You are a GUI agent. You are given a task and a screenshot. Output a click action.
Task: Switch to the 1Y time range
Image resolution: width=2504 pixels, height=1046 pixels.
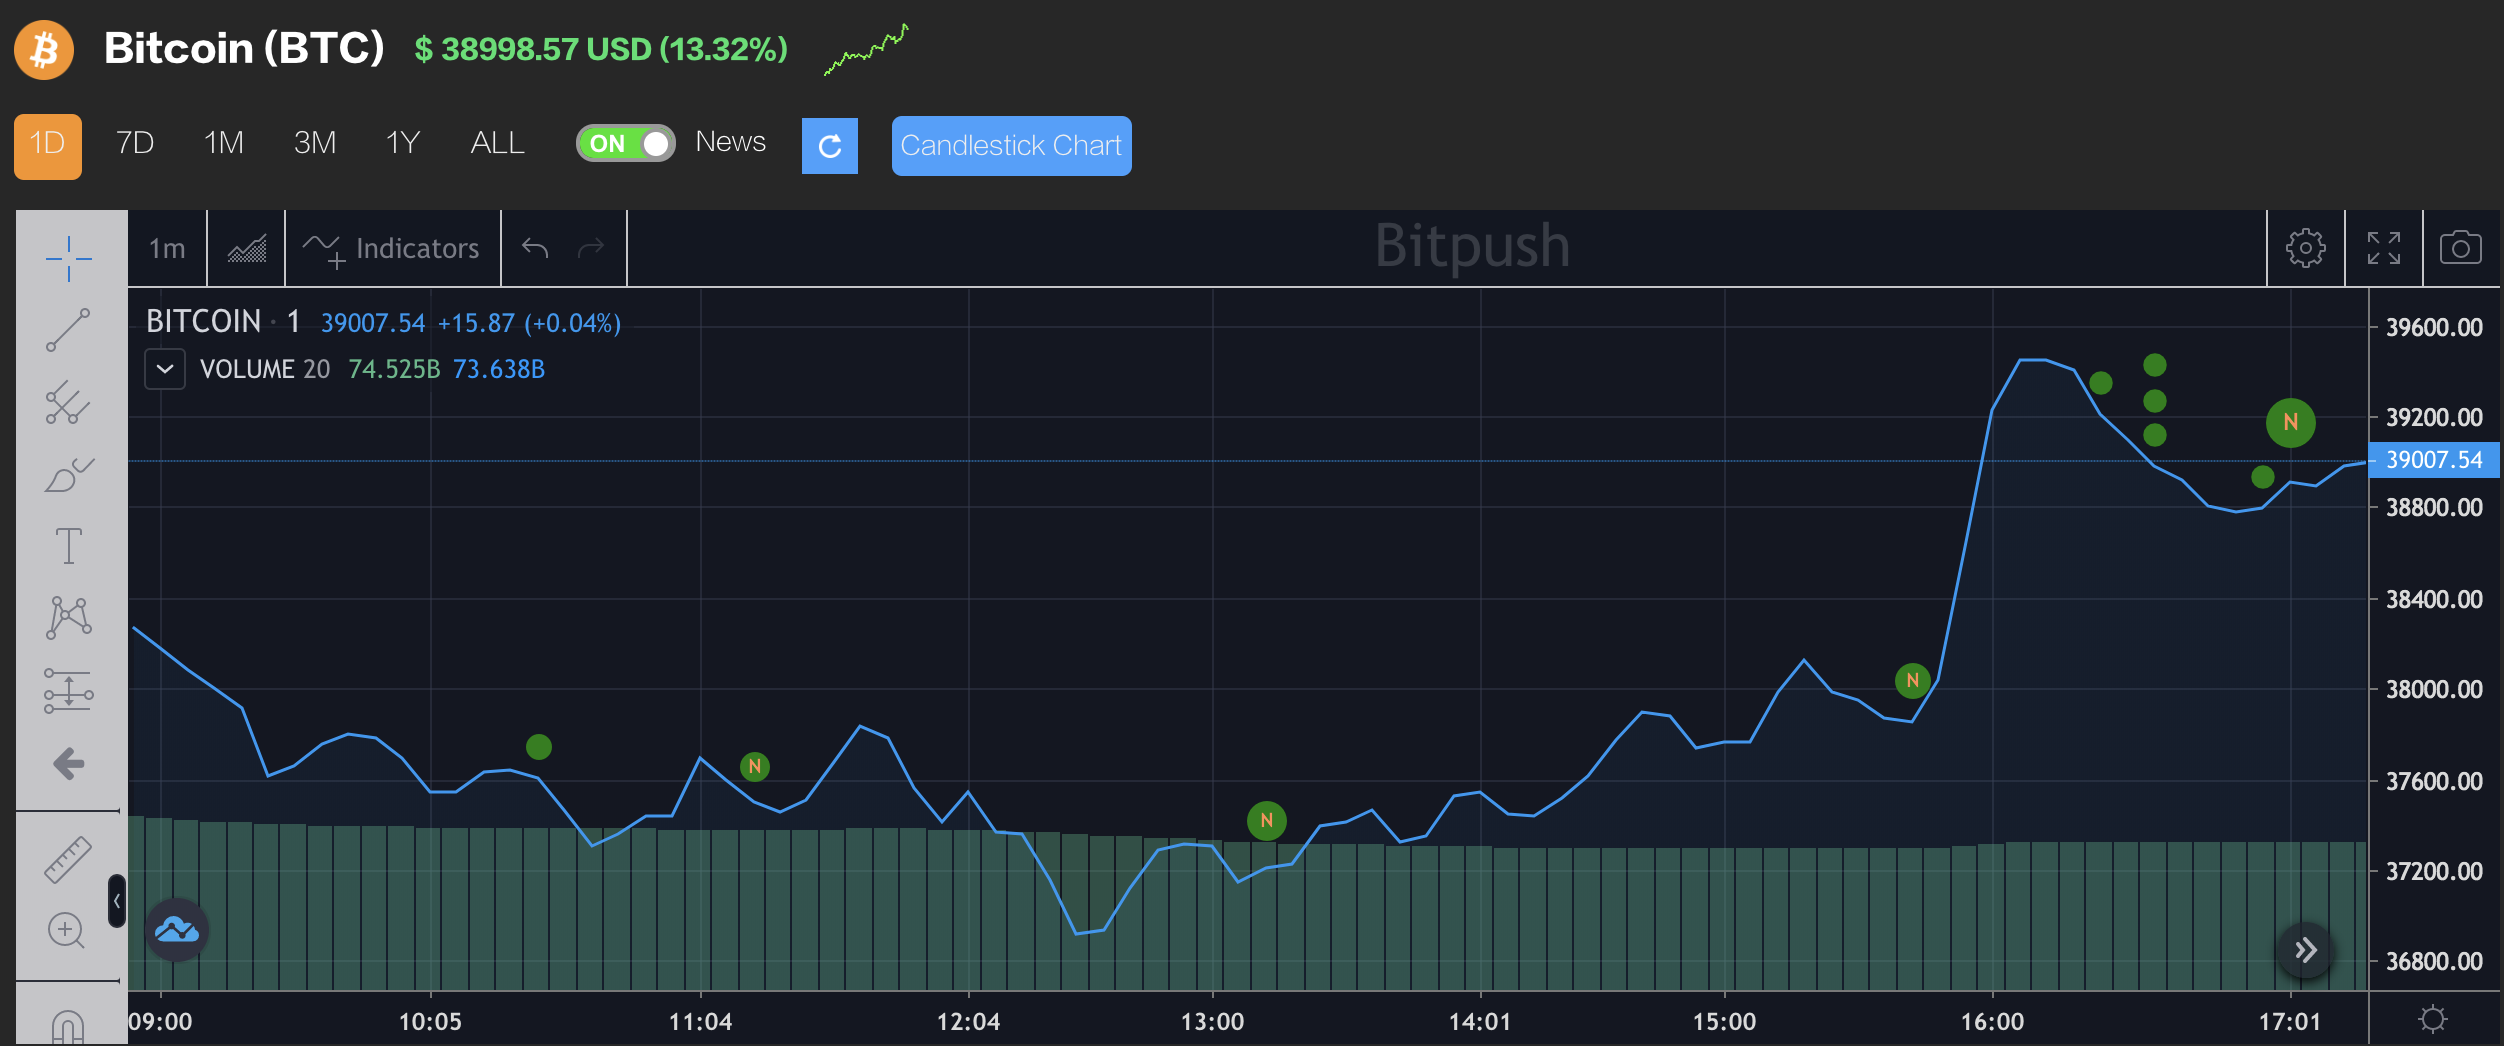tap(402, 143)
